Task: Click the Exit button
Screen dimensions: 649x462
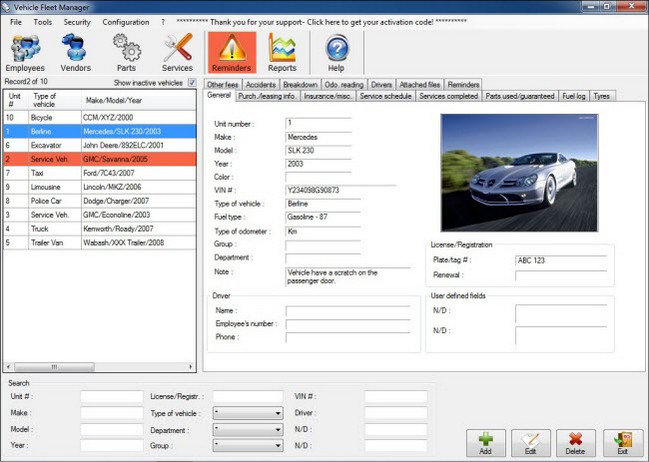Action: [623, 442]
